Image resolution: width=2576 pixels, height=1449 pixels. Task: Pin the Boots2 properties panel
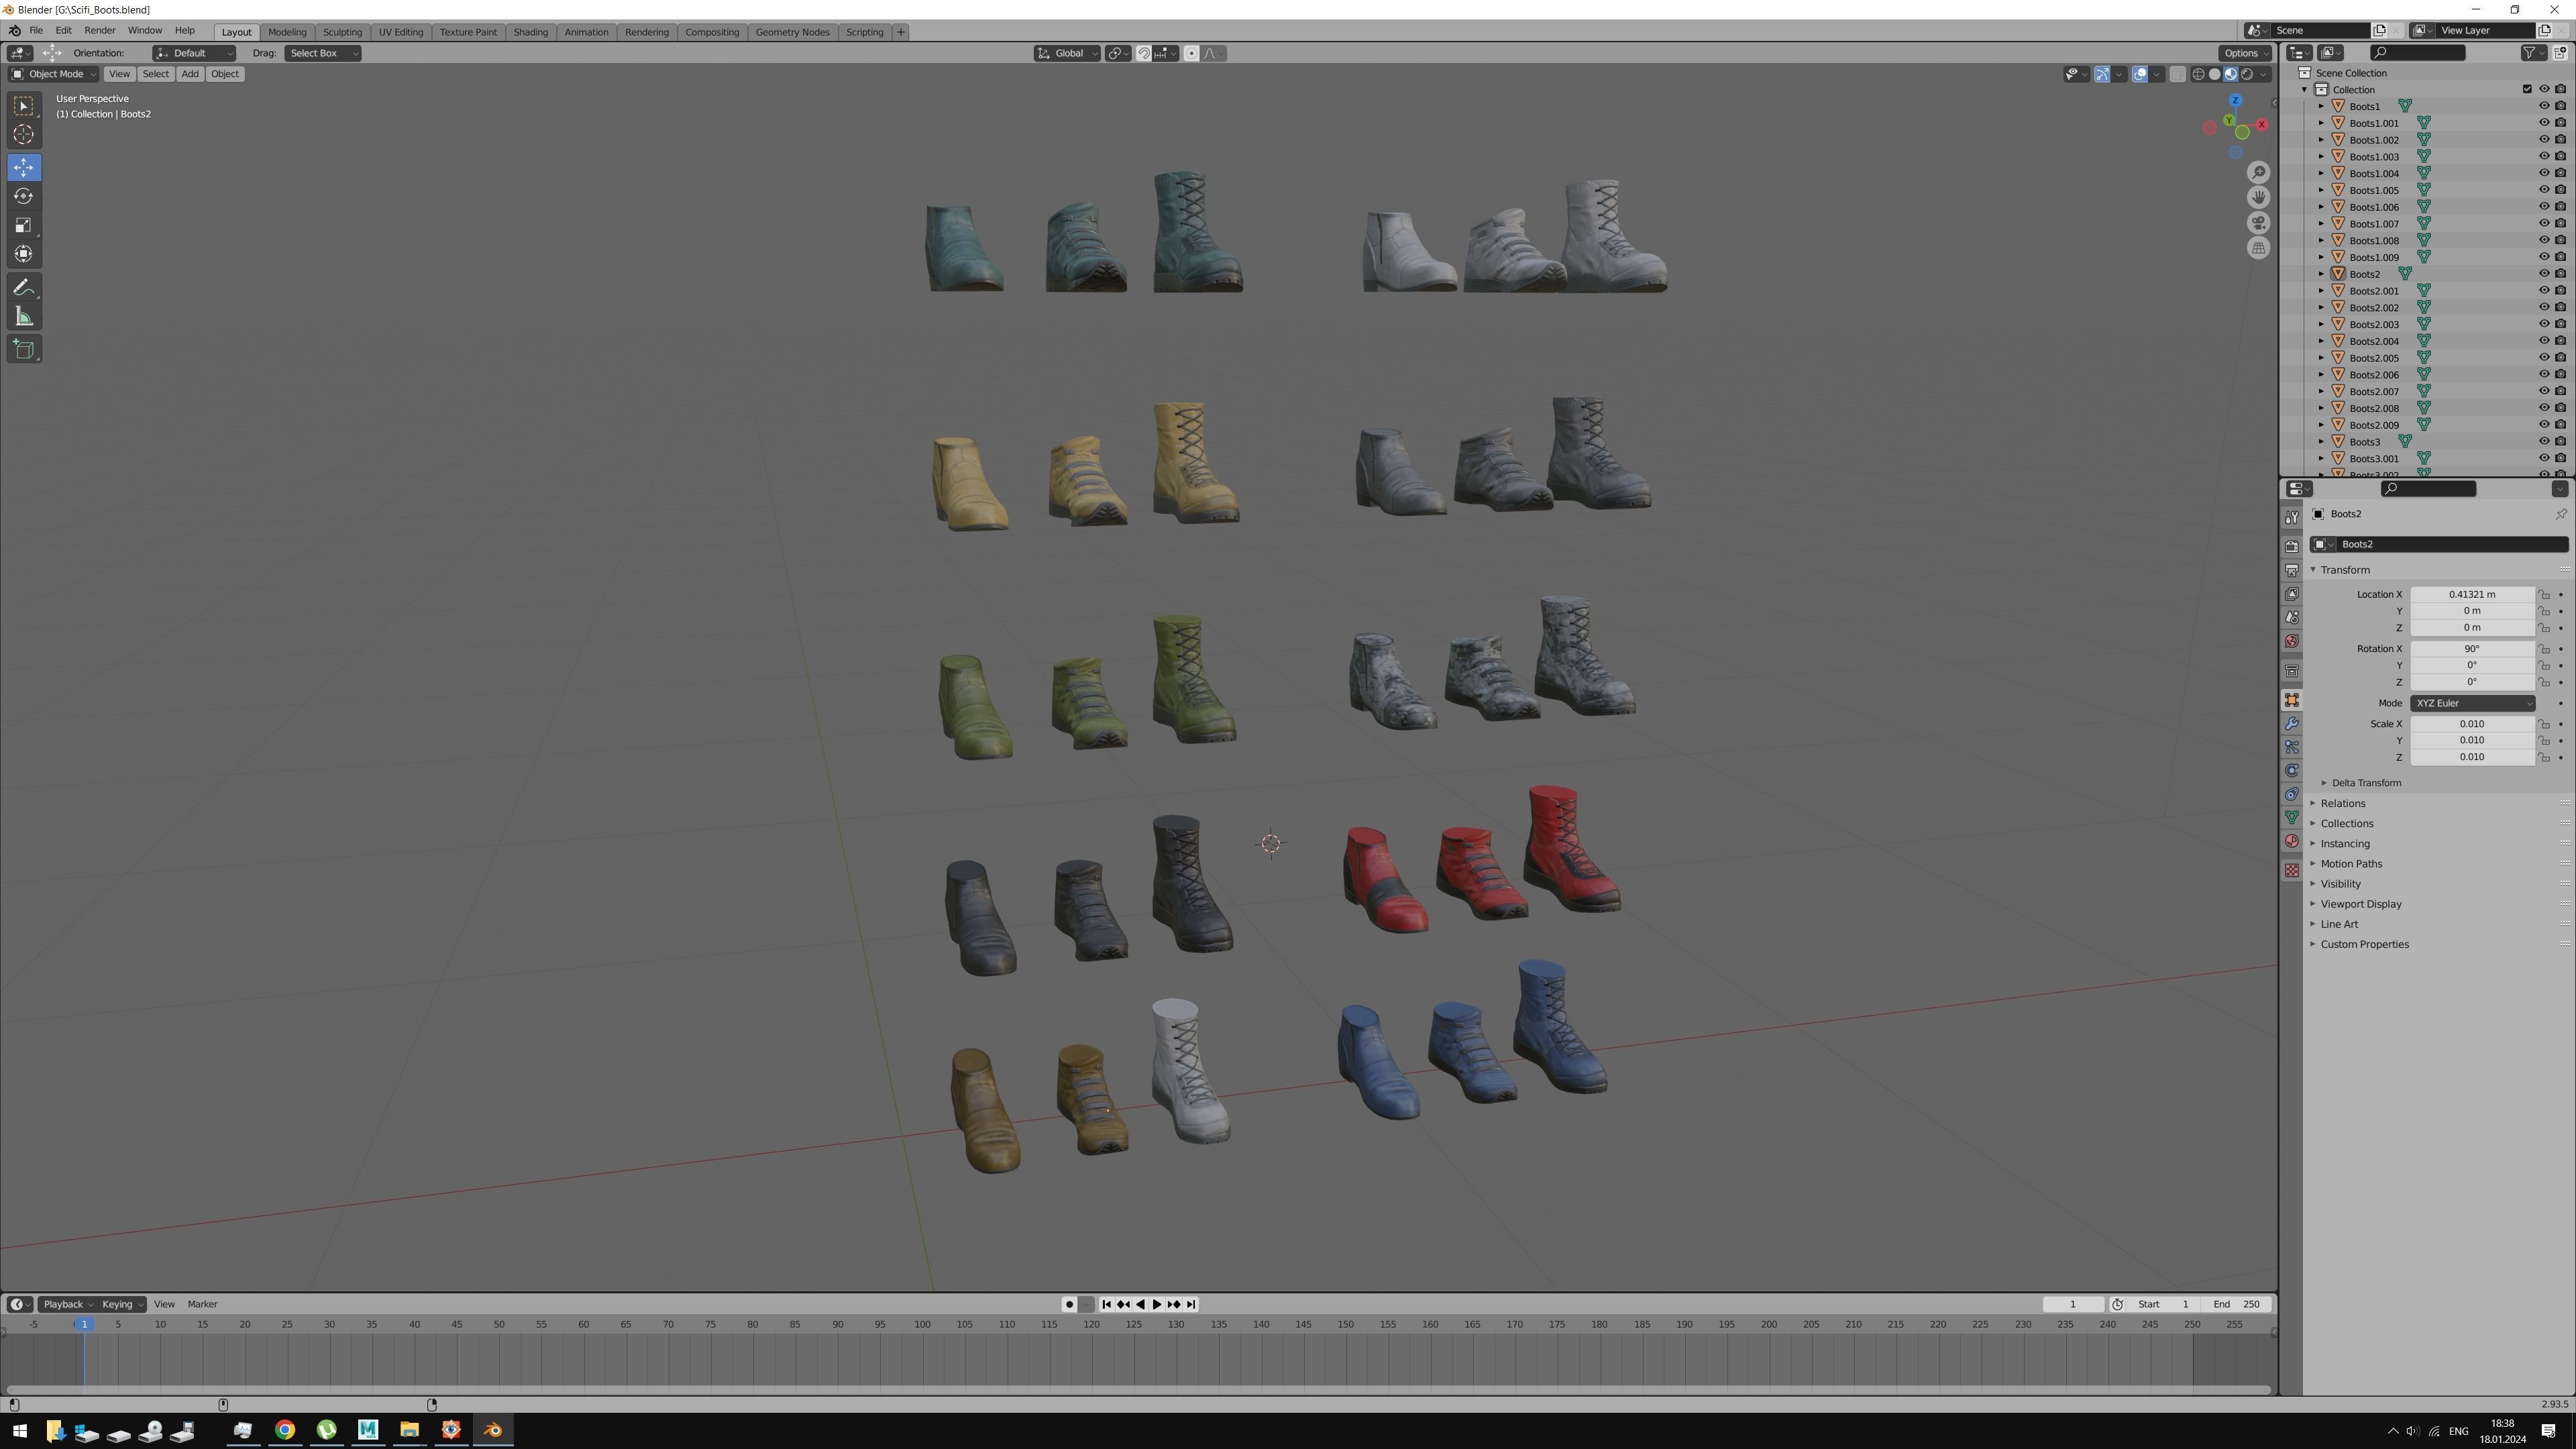(x=2560, y=514)
